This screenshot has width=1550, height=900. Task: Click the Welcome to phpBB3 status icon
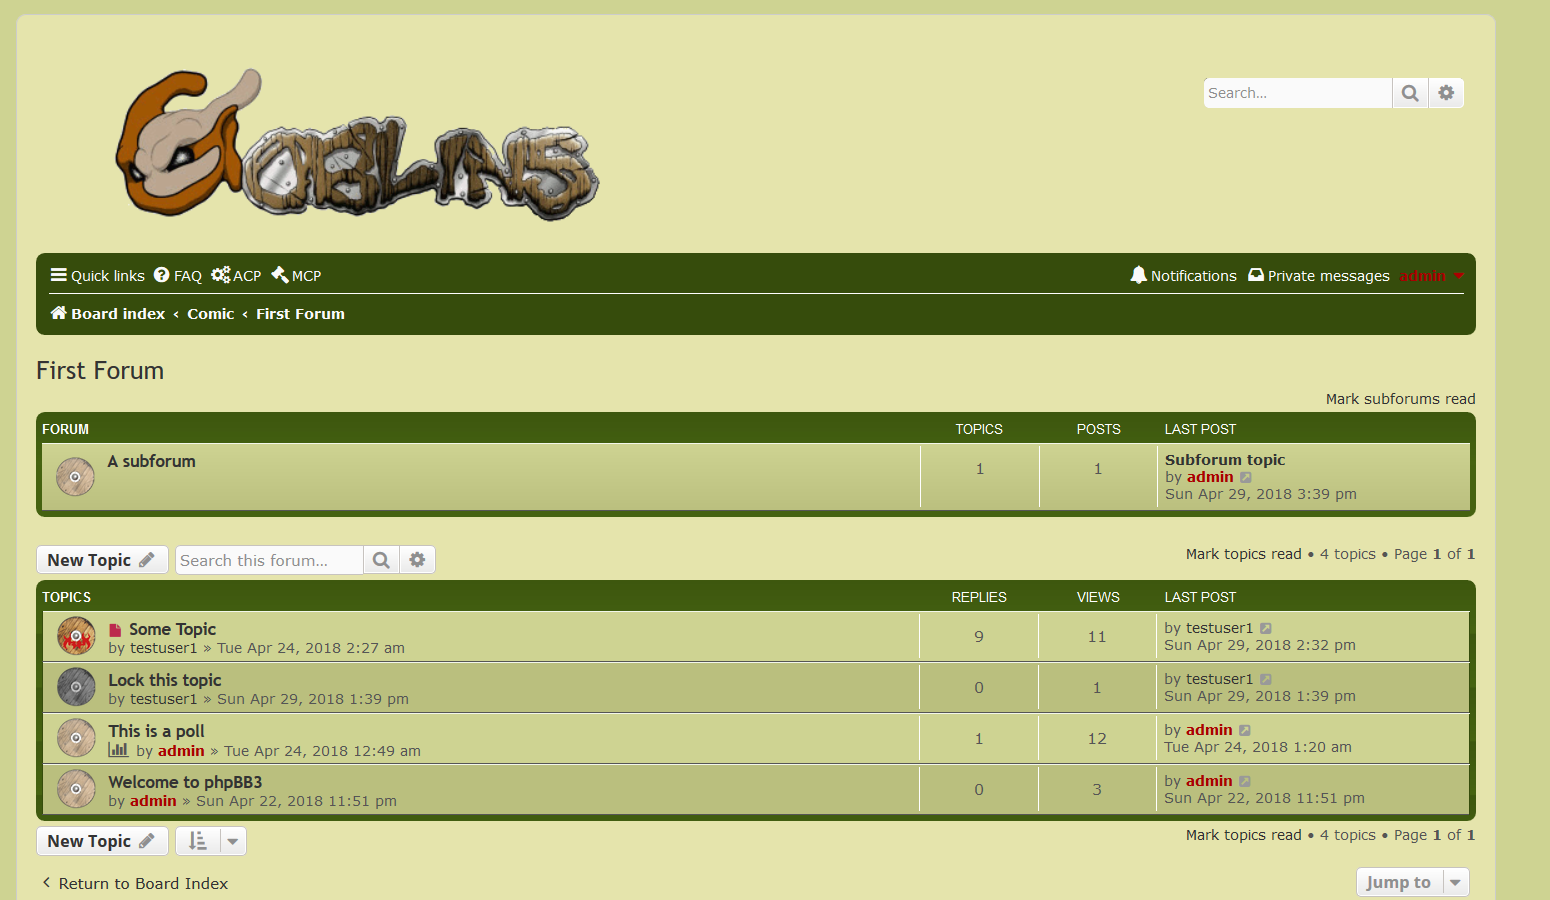click(76, 789)
